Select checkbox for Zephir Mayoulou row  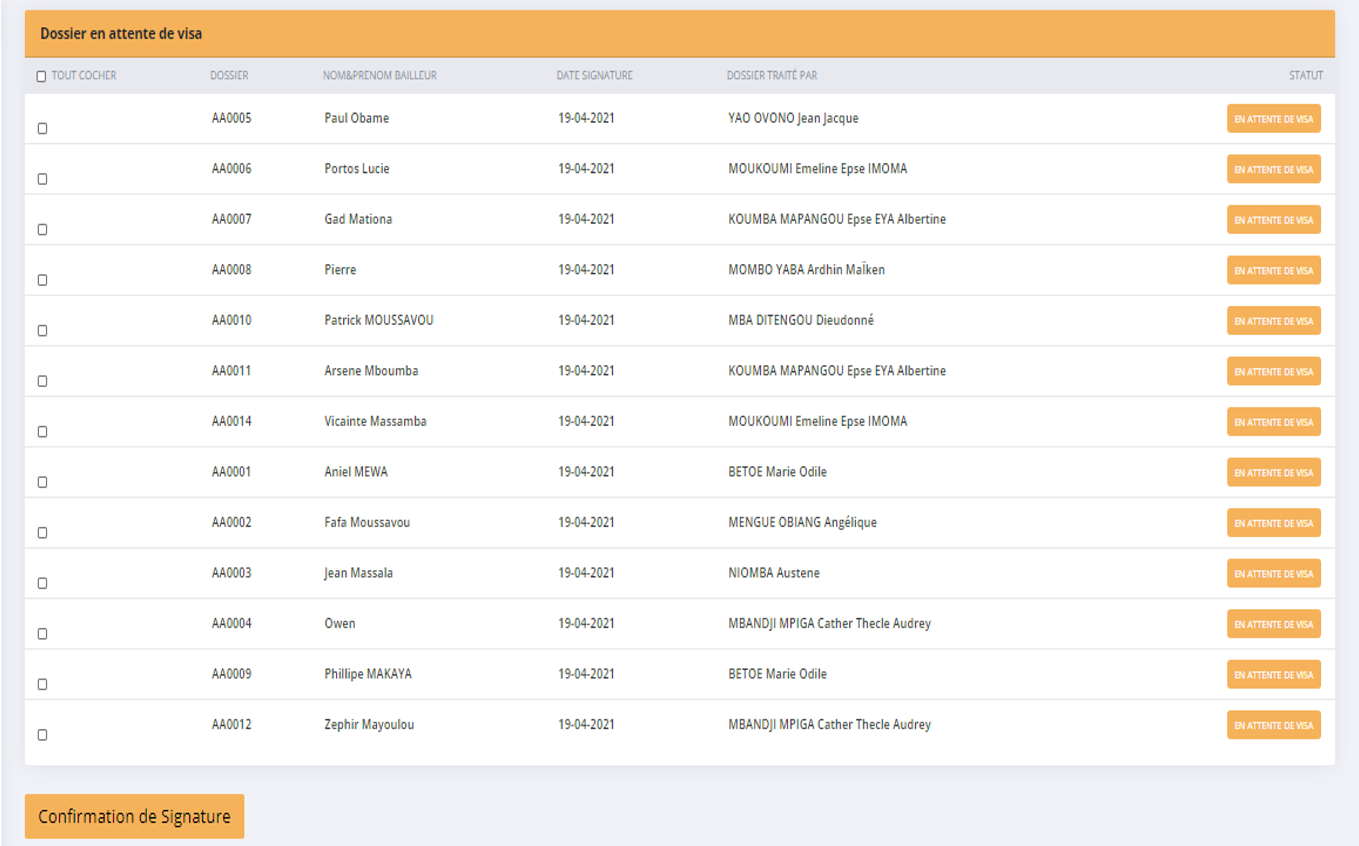[42, 735]
